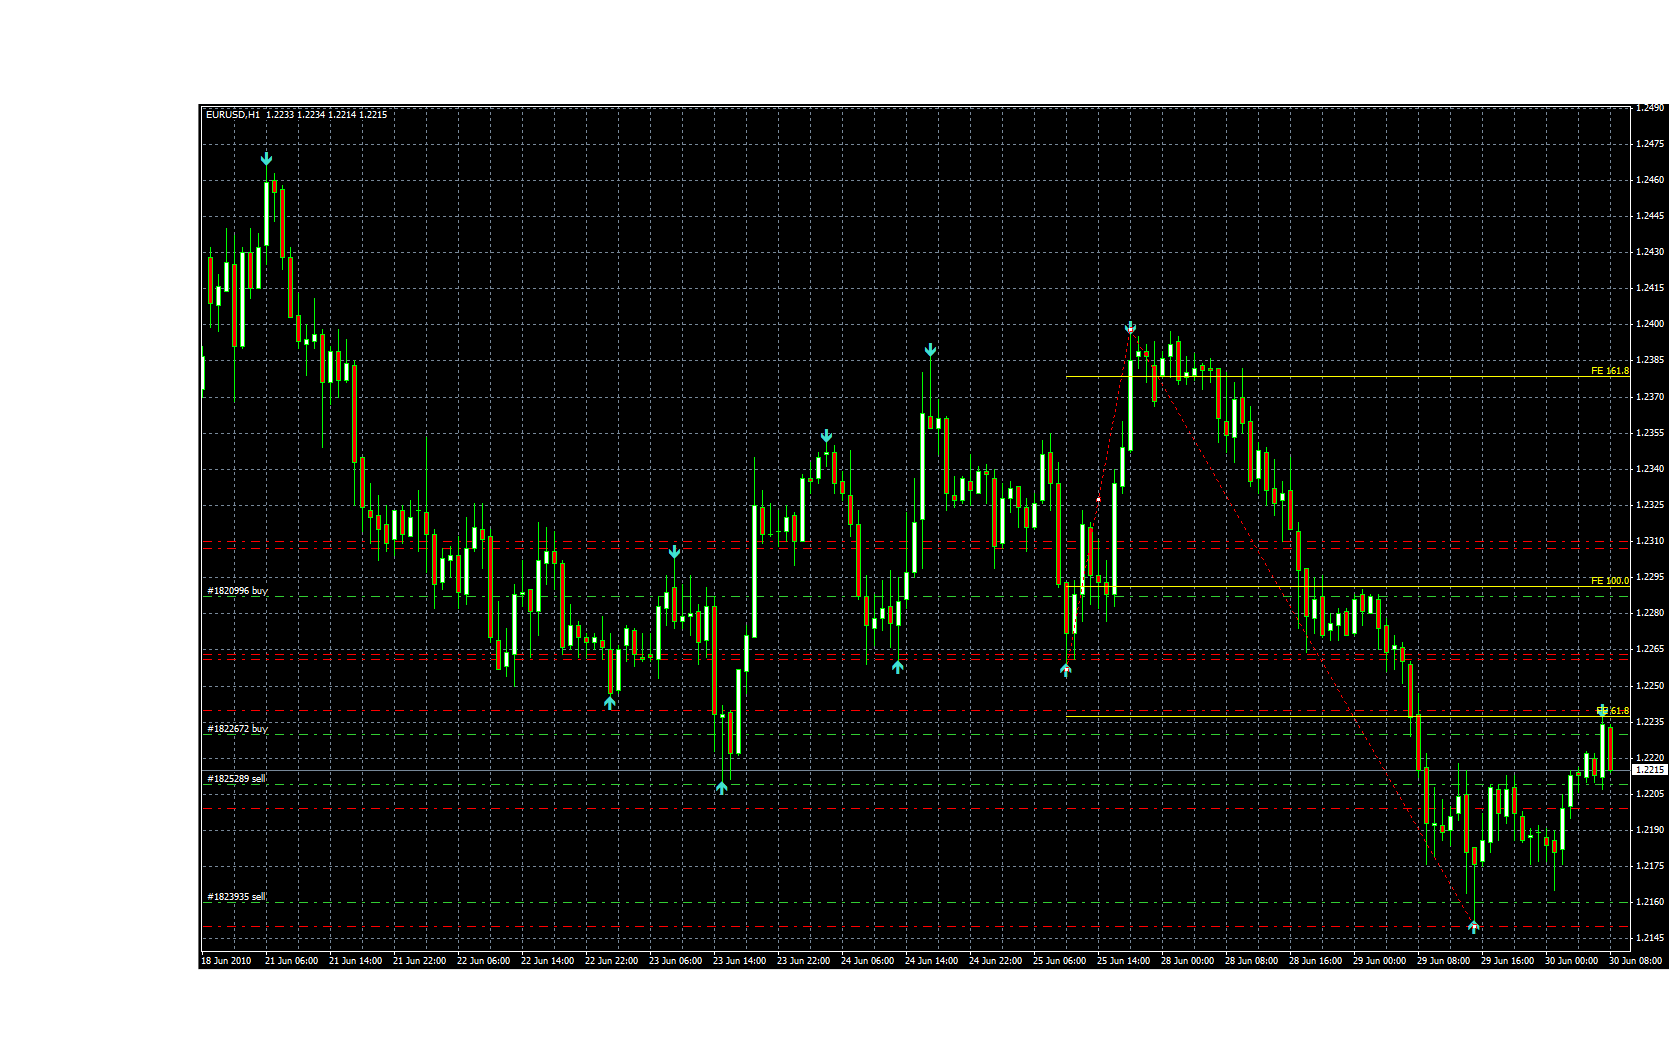Select the up arrow at the 1.2145 swing low
The width and height of the screenshot is (1680, 1050).
tap(1473, 927)
